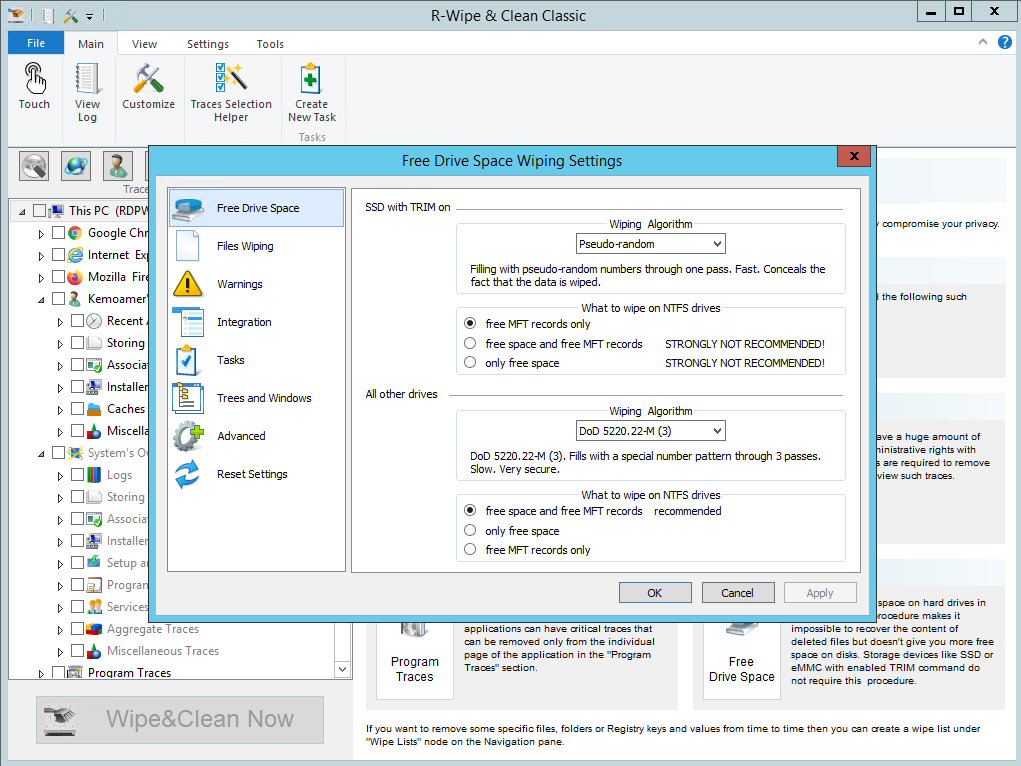Screen dimensions: 1021x766
Task: Switch to the Main ribbon tab
Action: tap(91, 44)
